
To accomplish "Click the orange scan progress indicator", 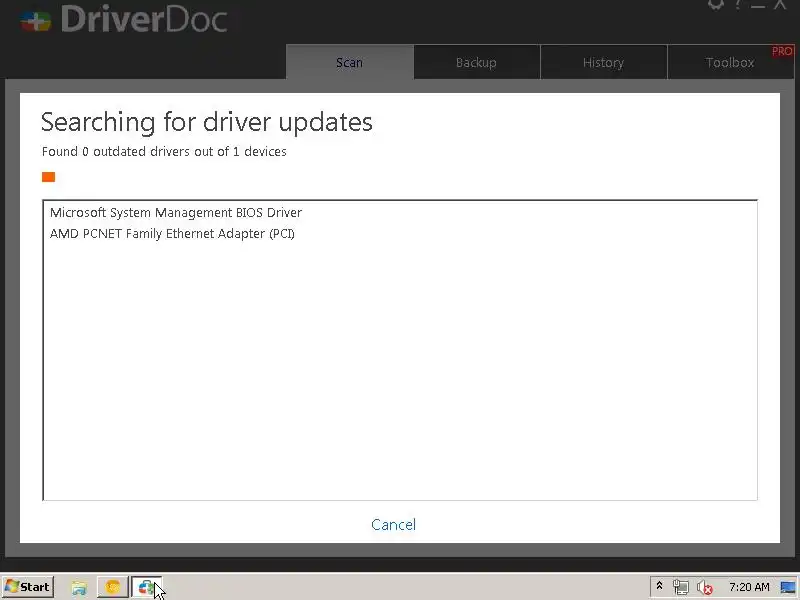I will pyautogui.click(x=48, y=177).
